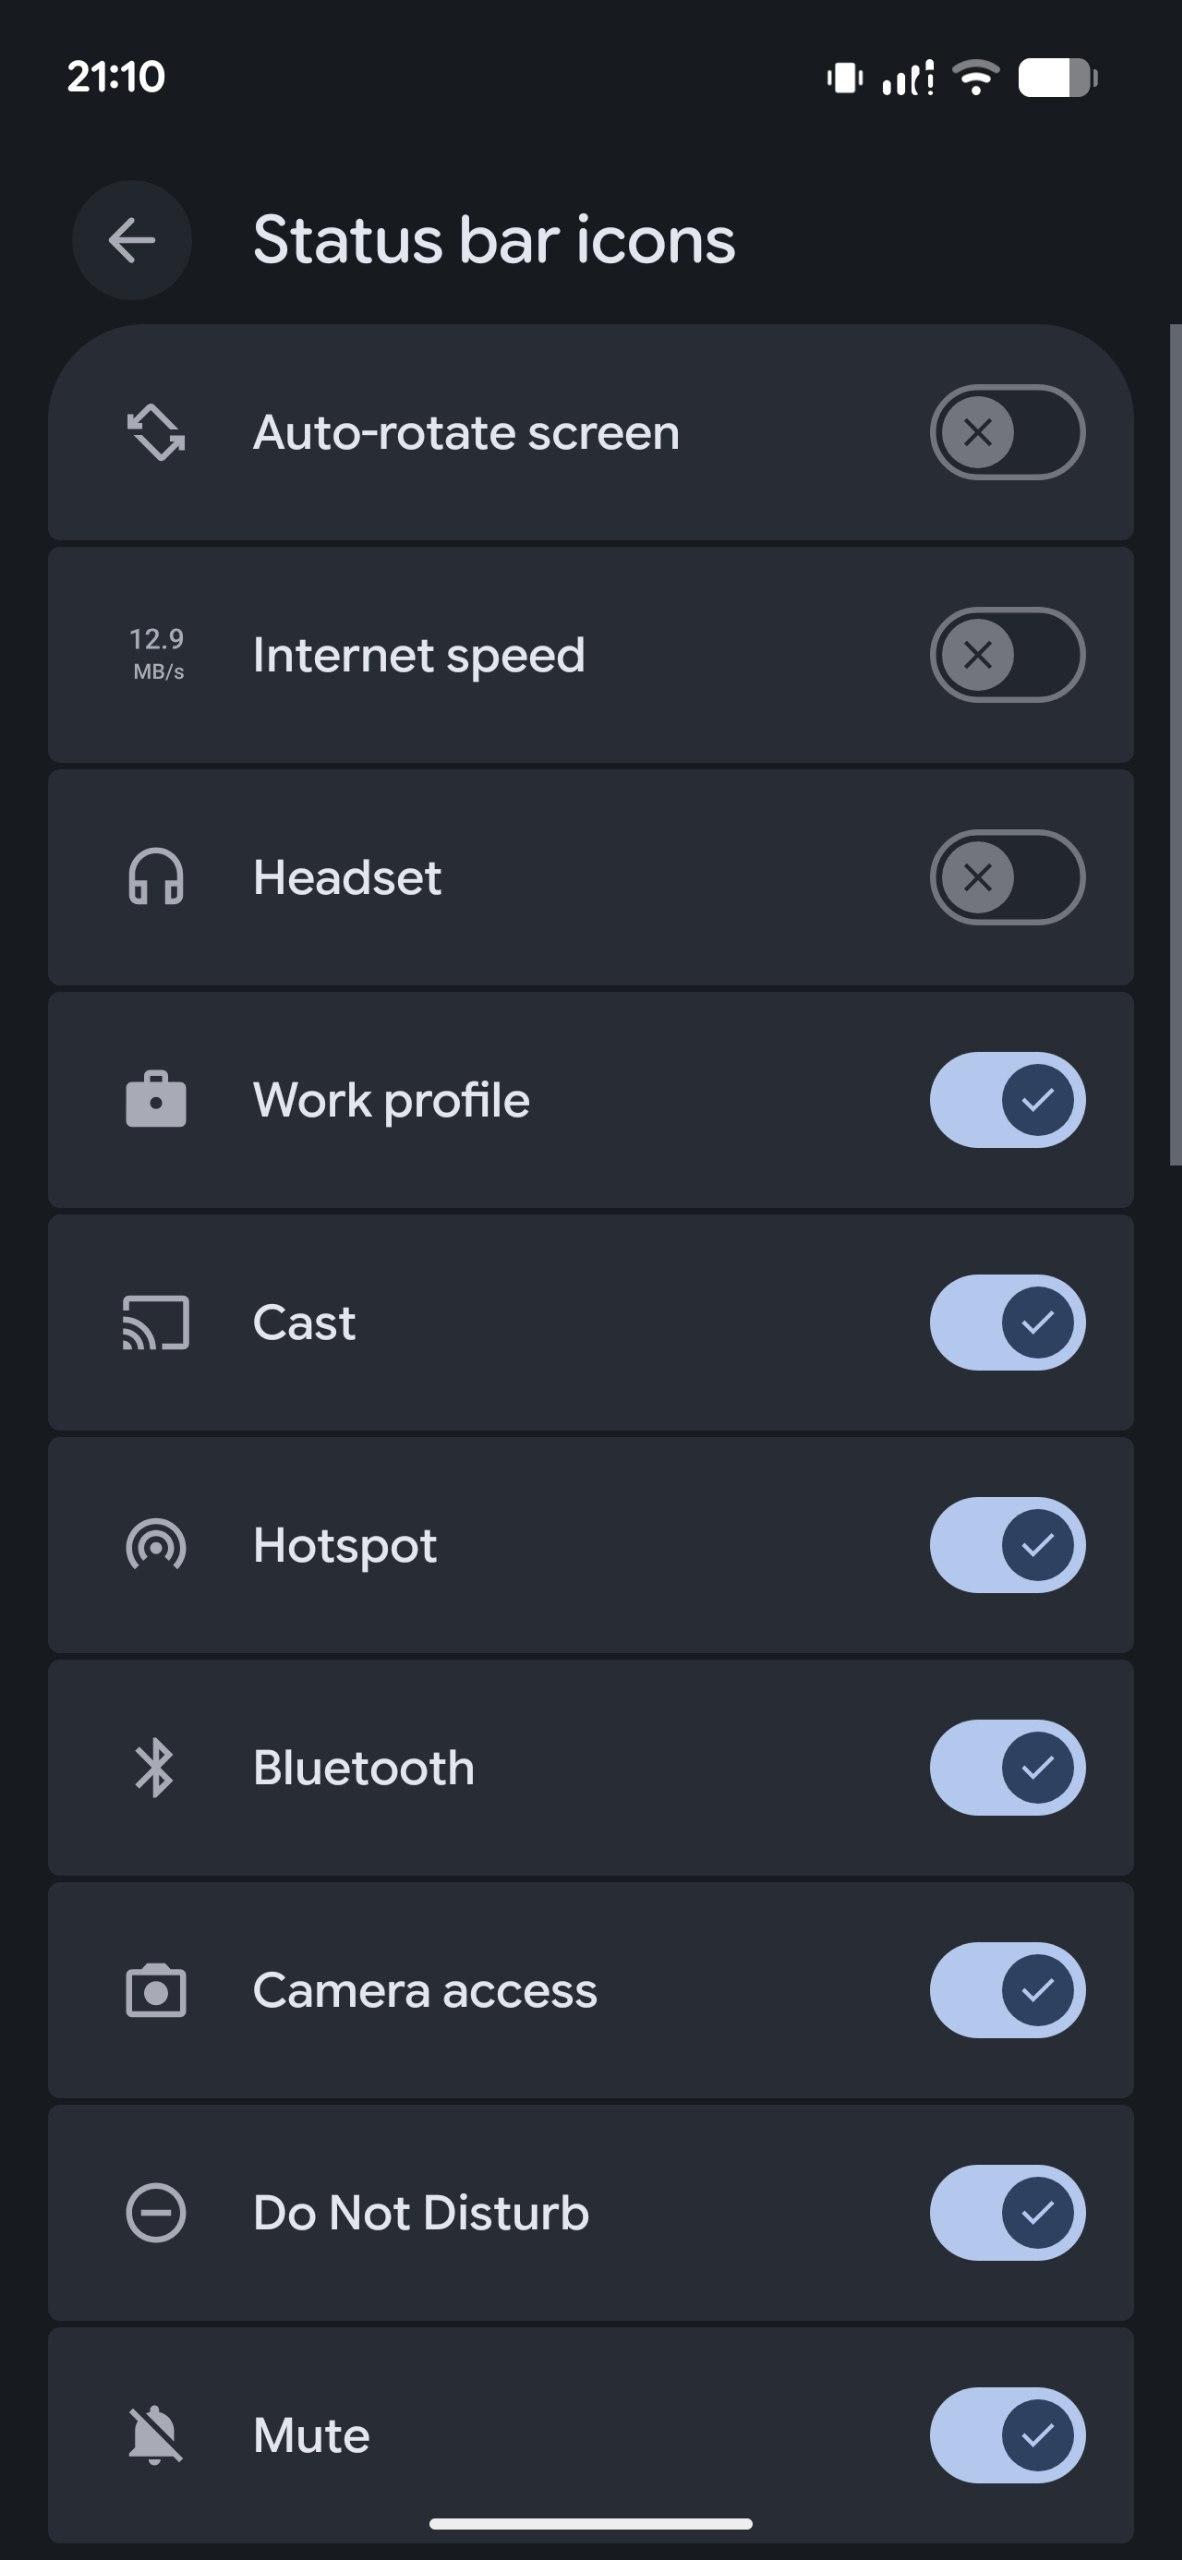Tap the Headset headphones icon
The height and width of the screenshot is (2560, 1182).
point(156,877)
